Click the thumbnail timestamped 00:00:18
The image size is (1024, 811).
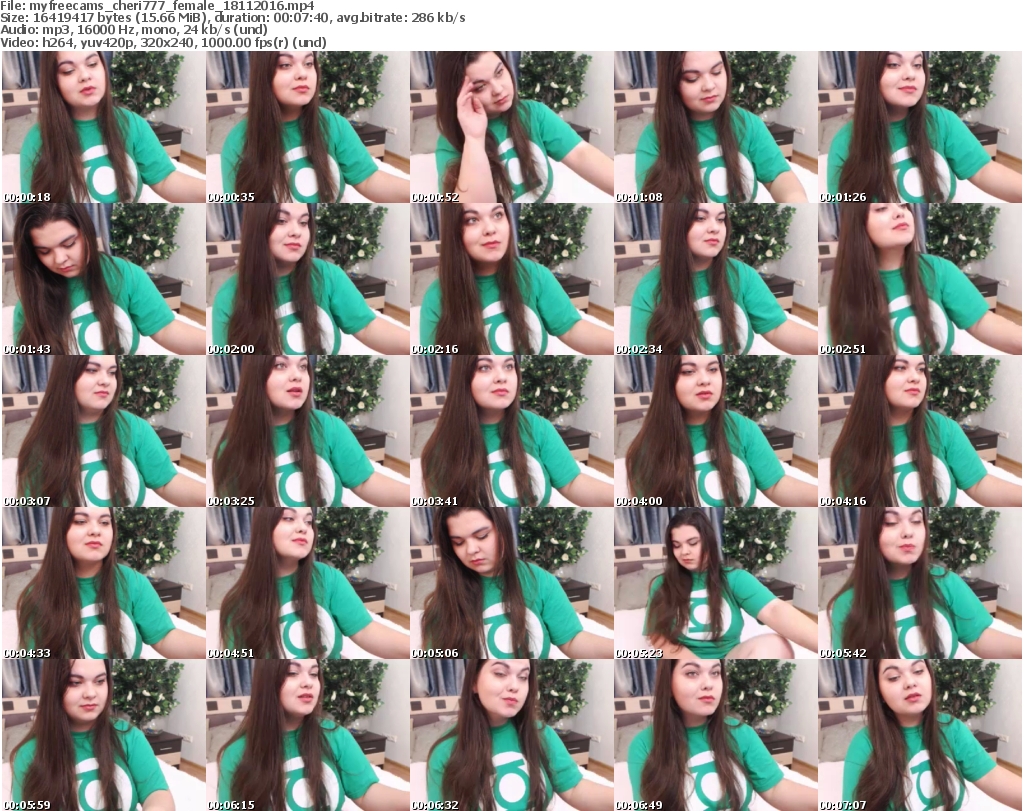click(104, 127)
